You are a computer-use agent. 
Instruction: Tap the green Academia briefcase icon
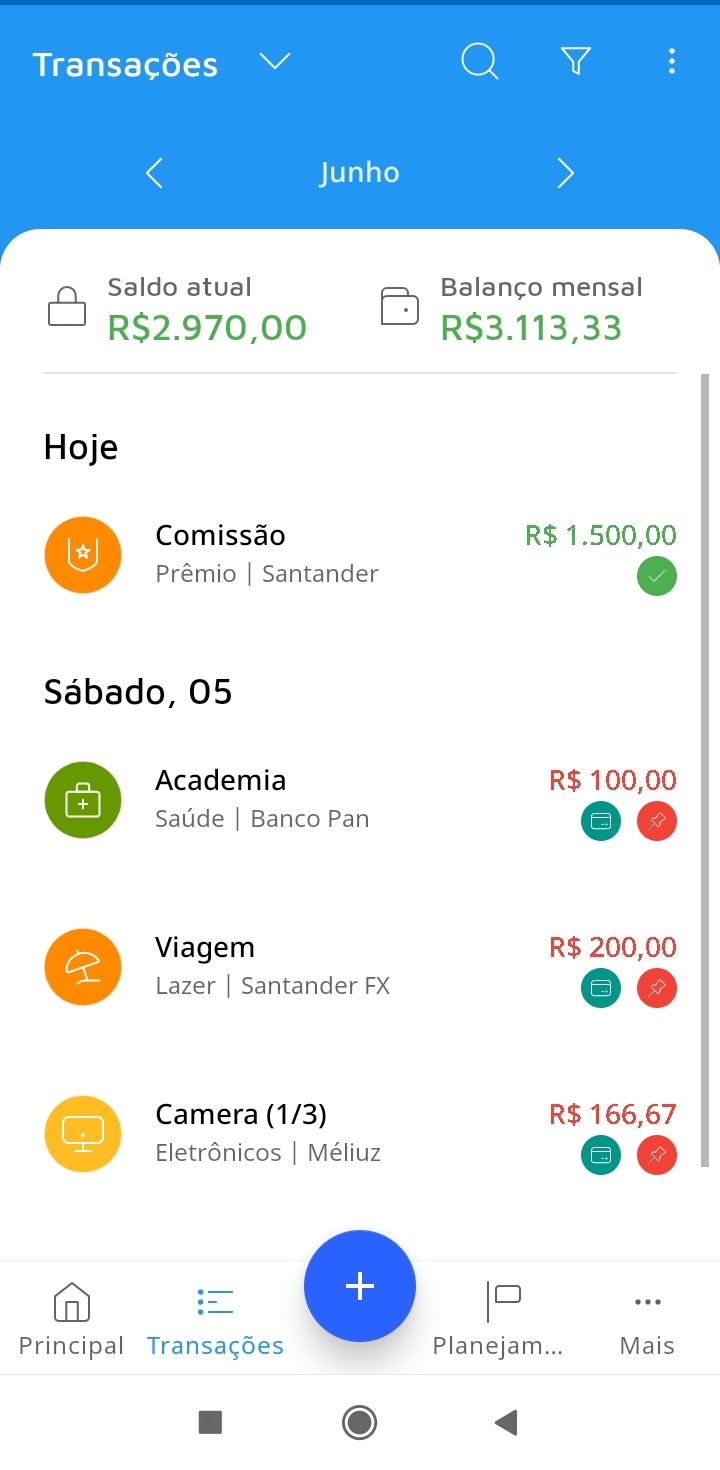point(83,800)
